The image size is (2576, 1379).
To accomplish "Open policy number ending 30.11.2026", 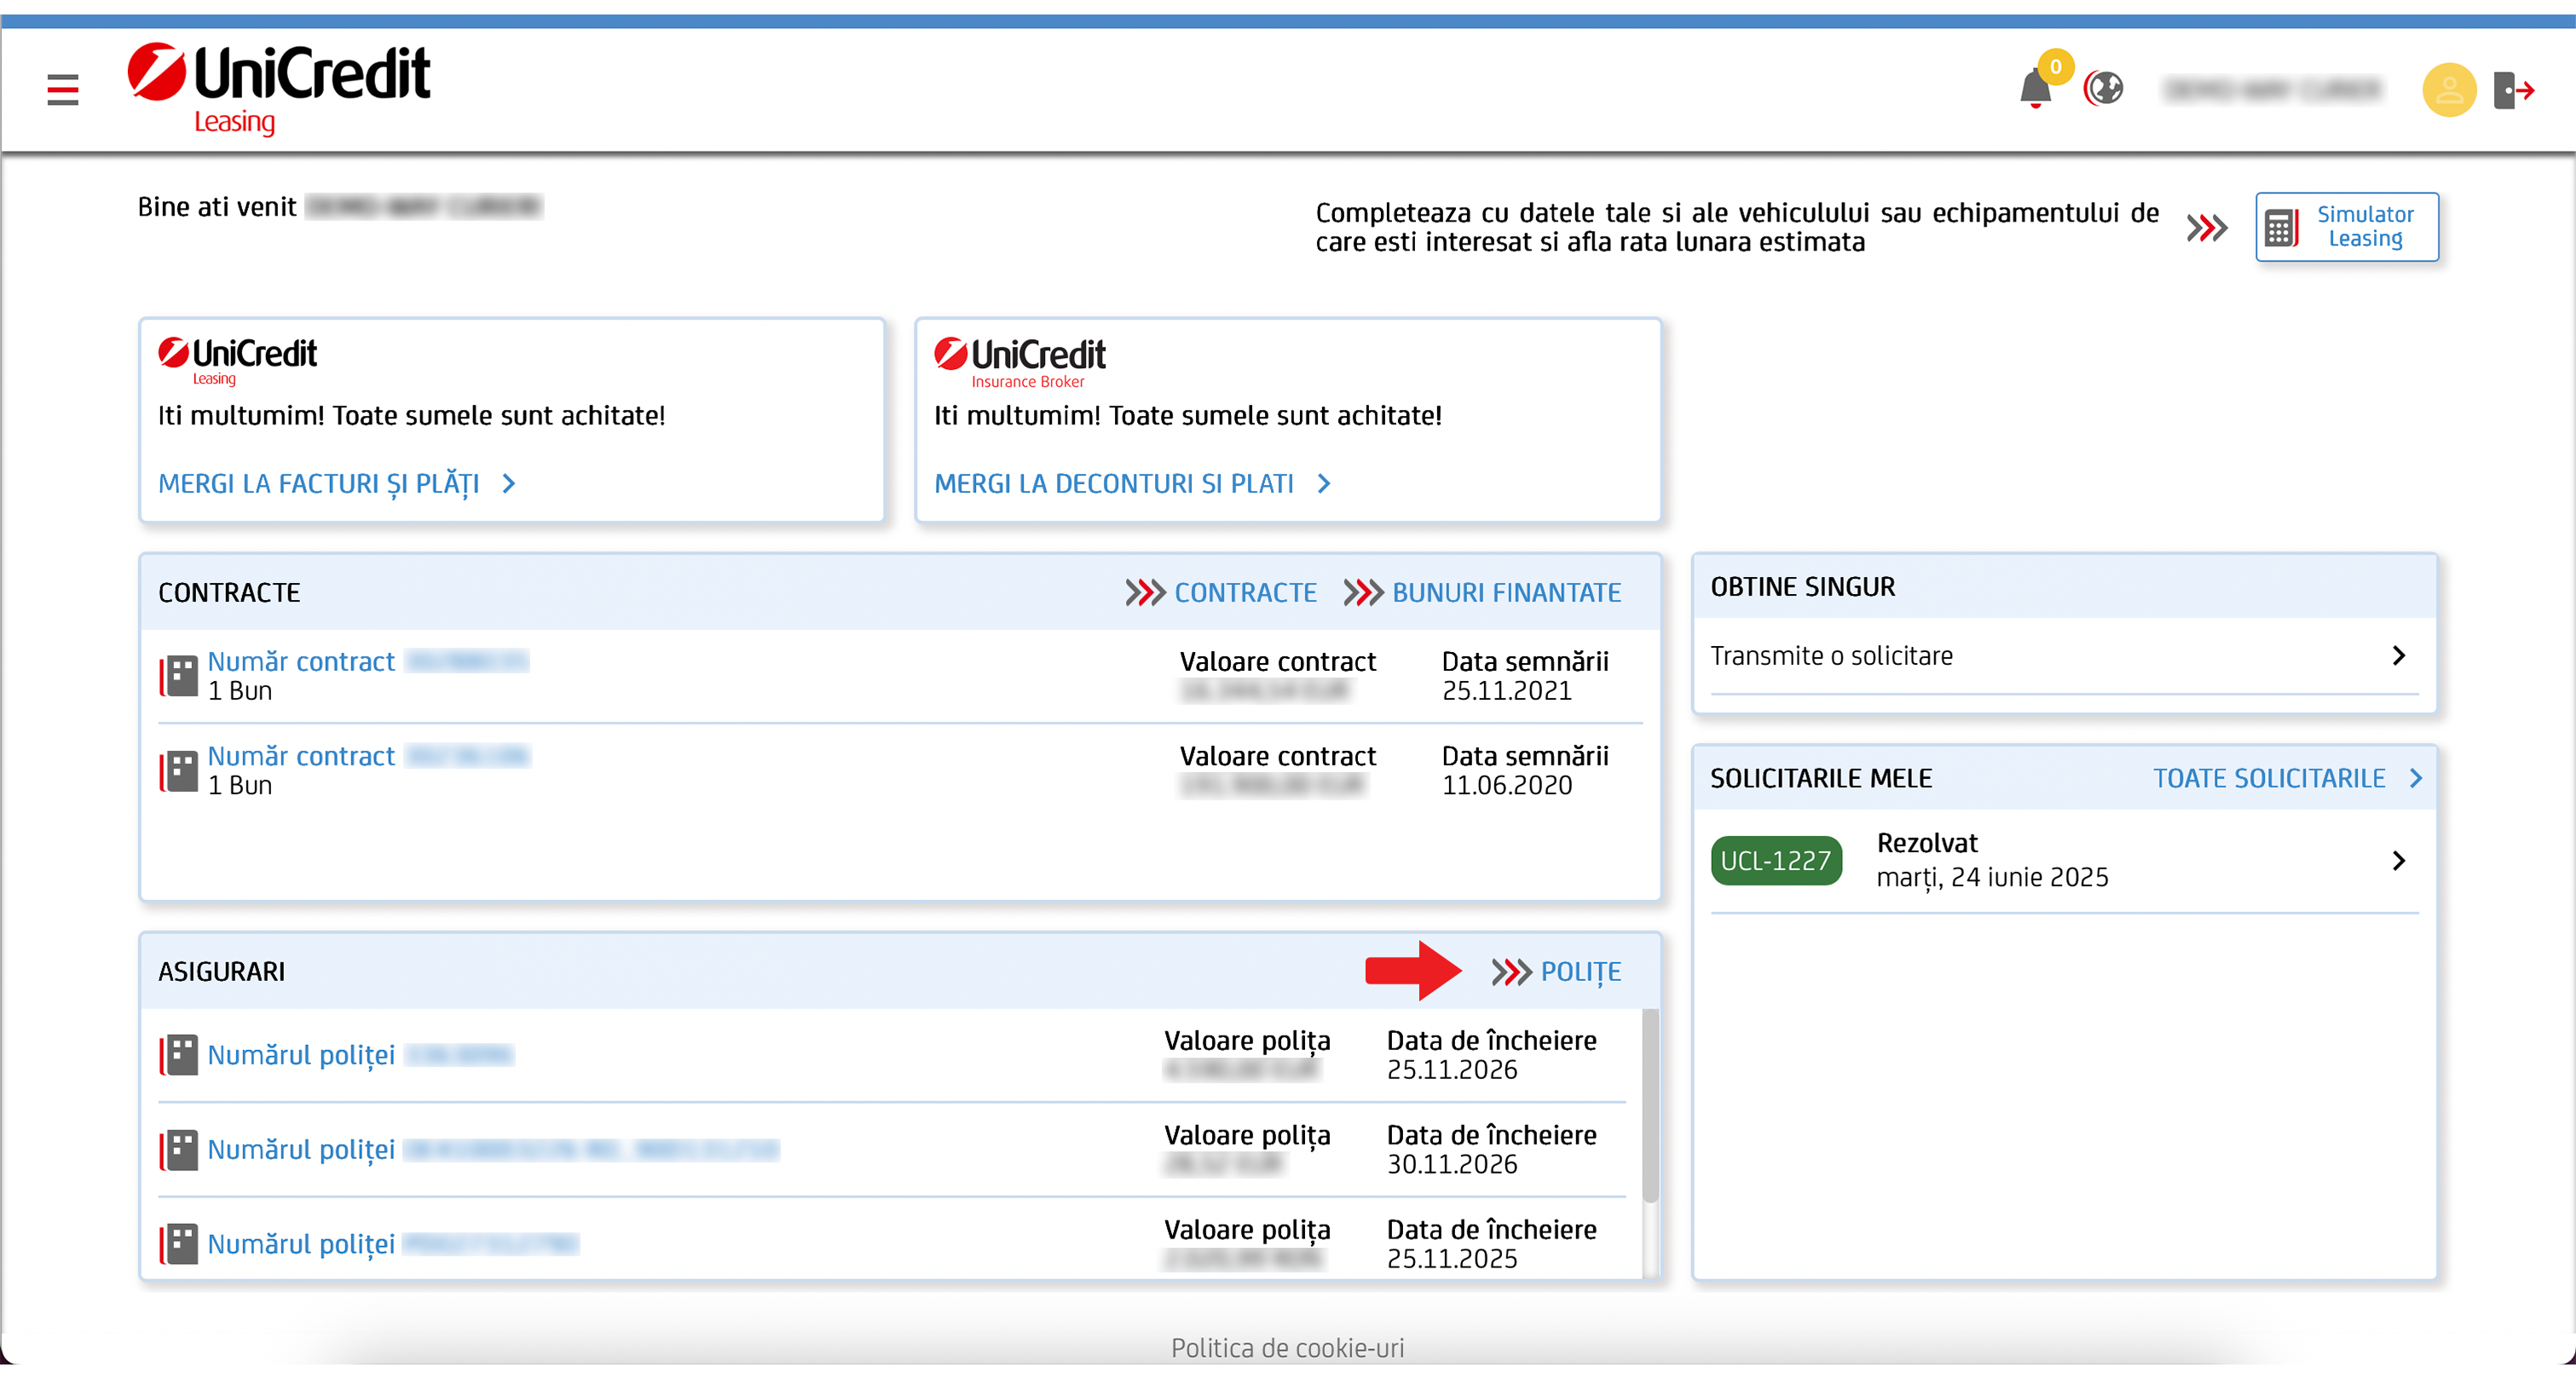I will pyautogui.click(x=493, y=1150).
